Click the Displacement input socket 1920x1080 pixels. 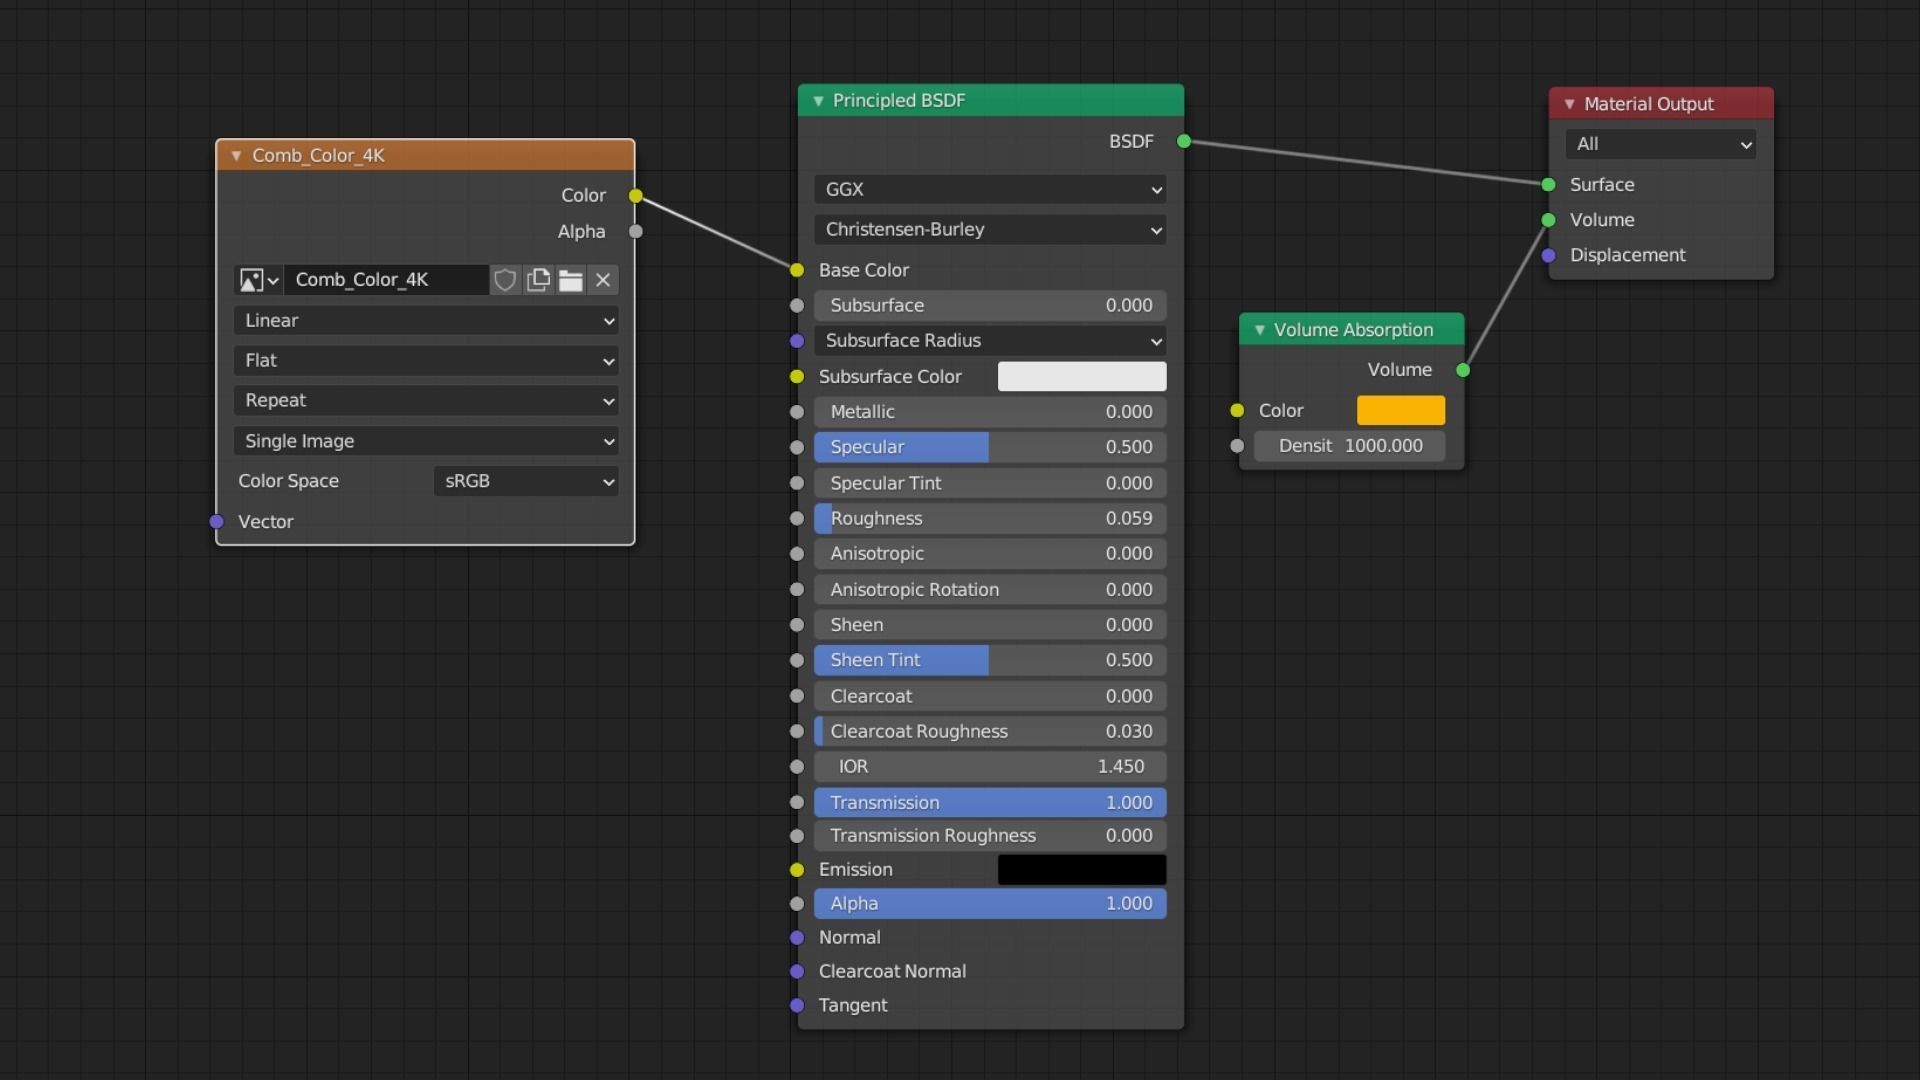[1549, 256]
